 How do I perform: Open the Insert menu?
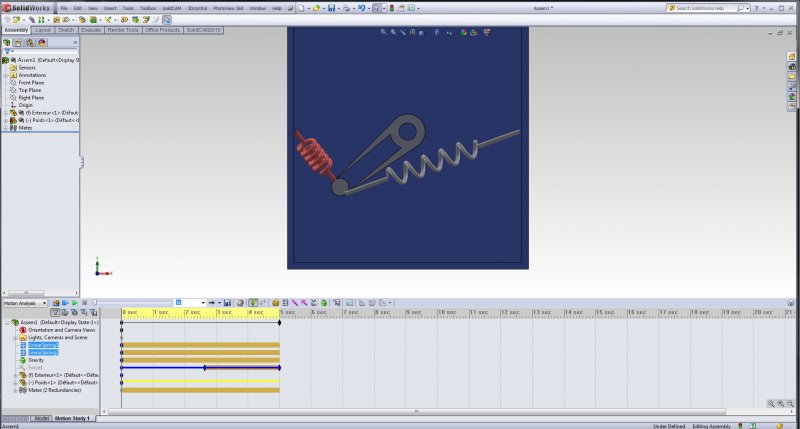click(110, 8)
